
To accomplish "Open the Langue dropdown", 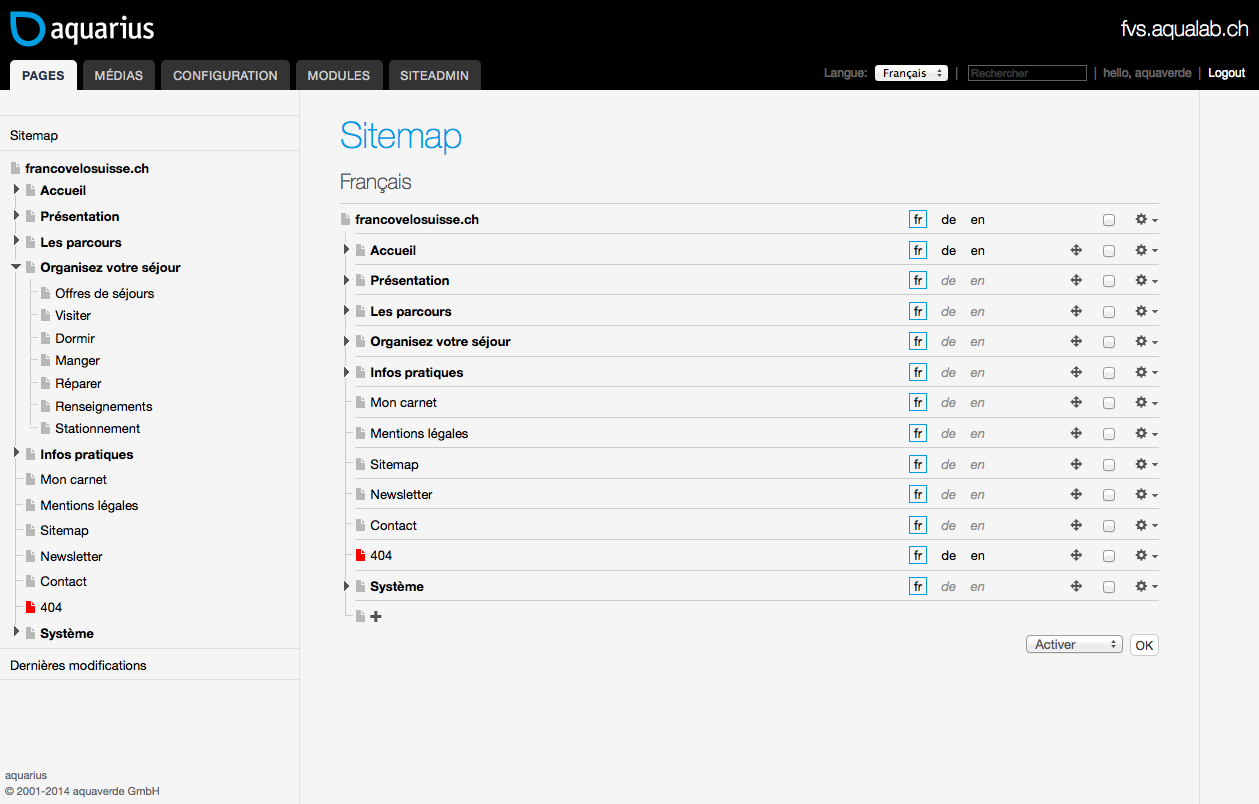I will tap(911, 73).
